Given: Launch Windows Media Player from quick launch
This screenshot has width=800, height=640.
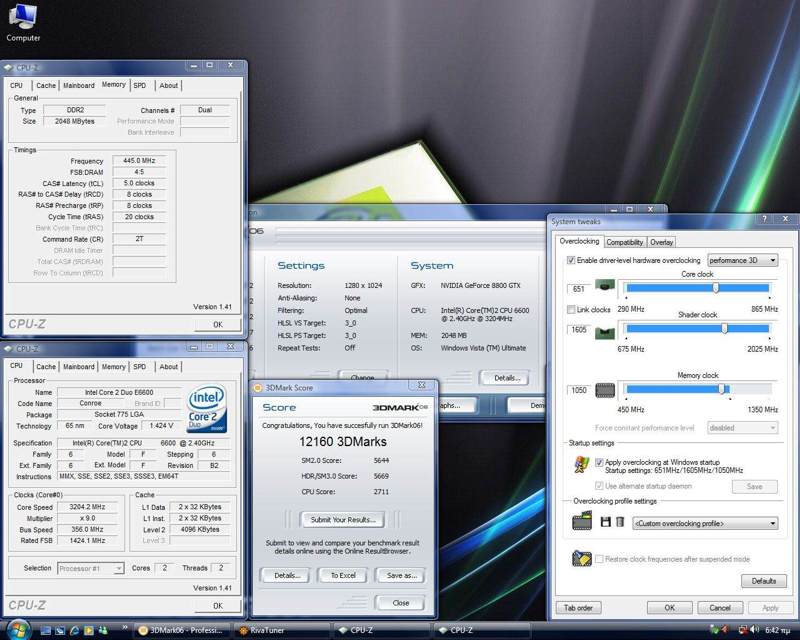Looking at the screenshot, I should pos(89,630).
